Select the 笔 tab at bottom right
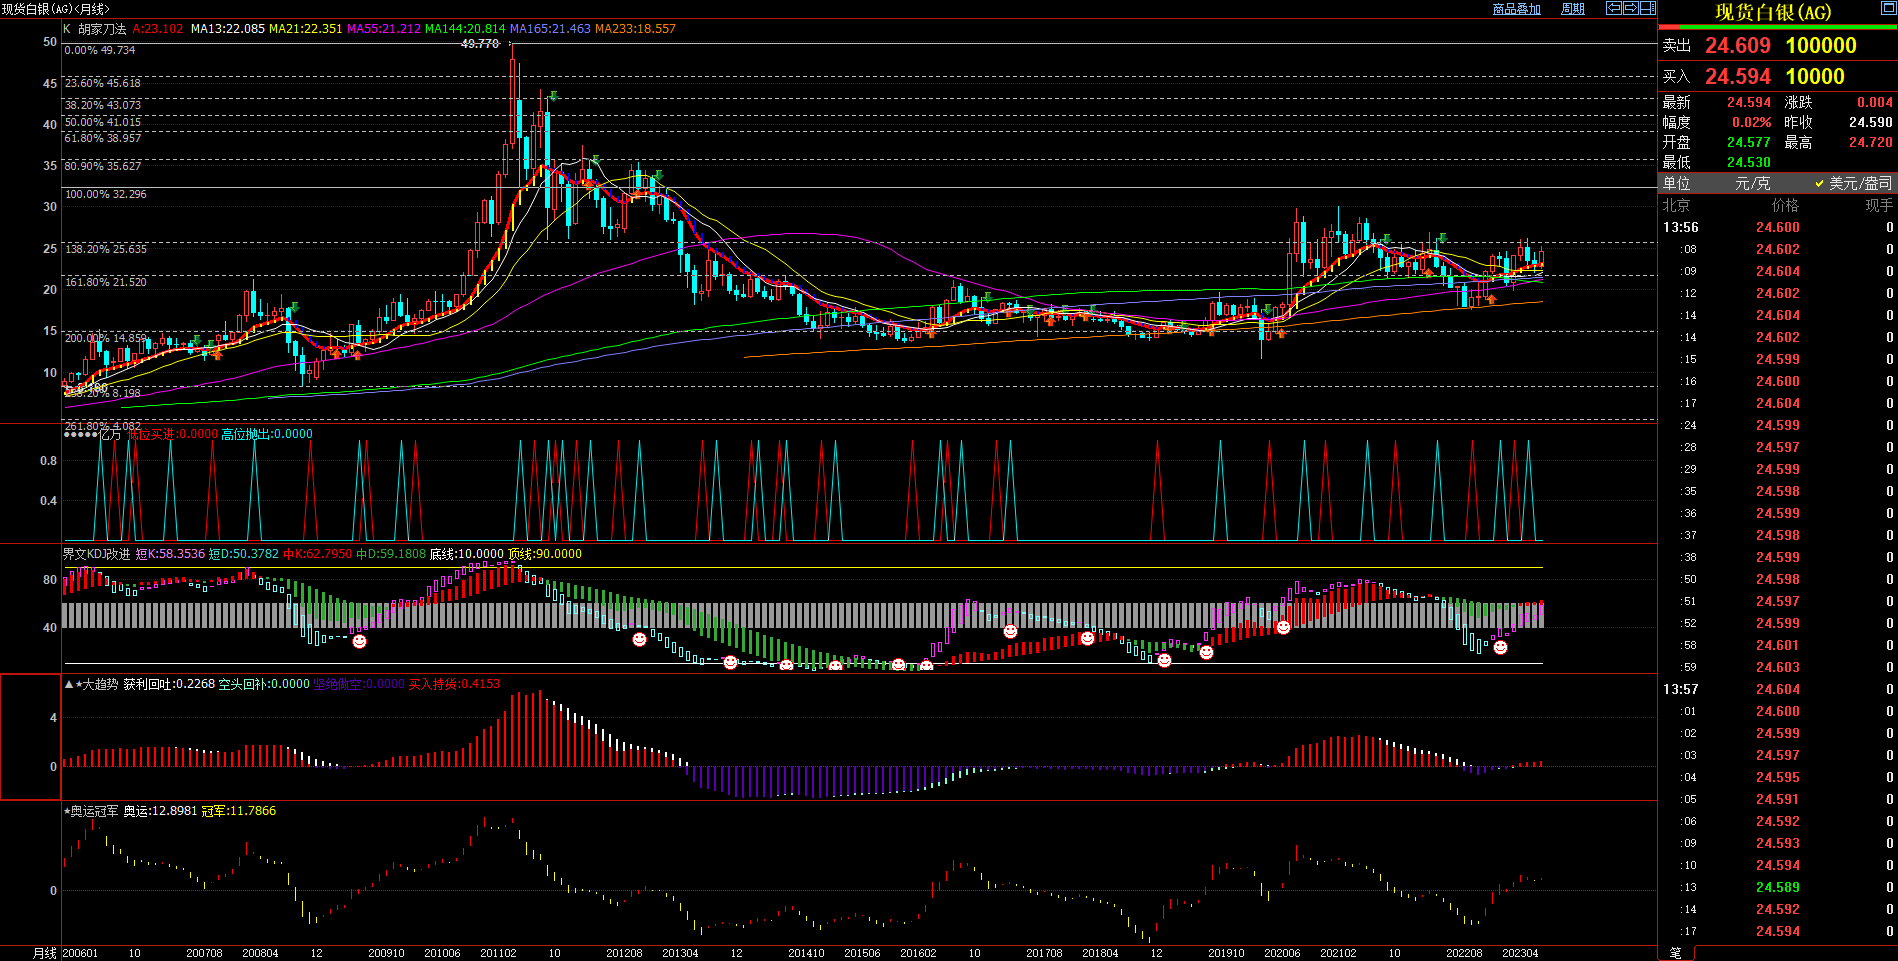This screenshot has height=961, width=1898. [1676, 953]
